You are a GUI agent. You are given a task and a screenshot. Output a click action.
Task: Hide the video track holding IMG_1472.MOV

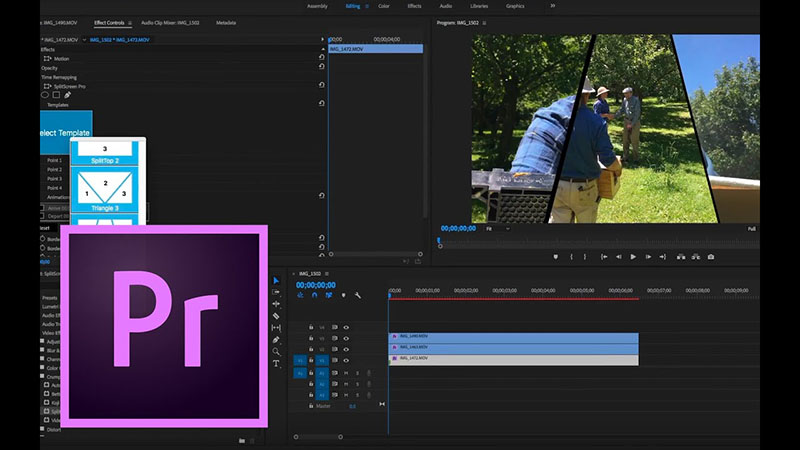(346, 360)
